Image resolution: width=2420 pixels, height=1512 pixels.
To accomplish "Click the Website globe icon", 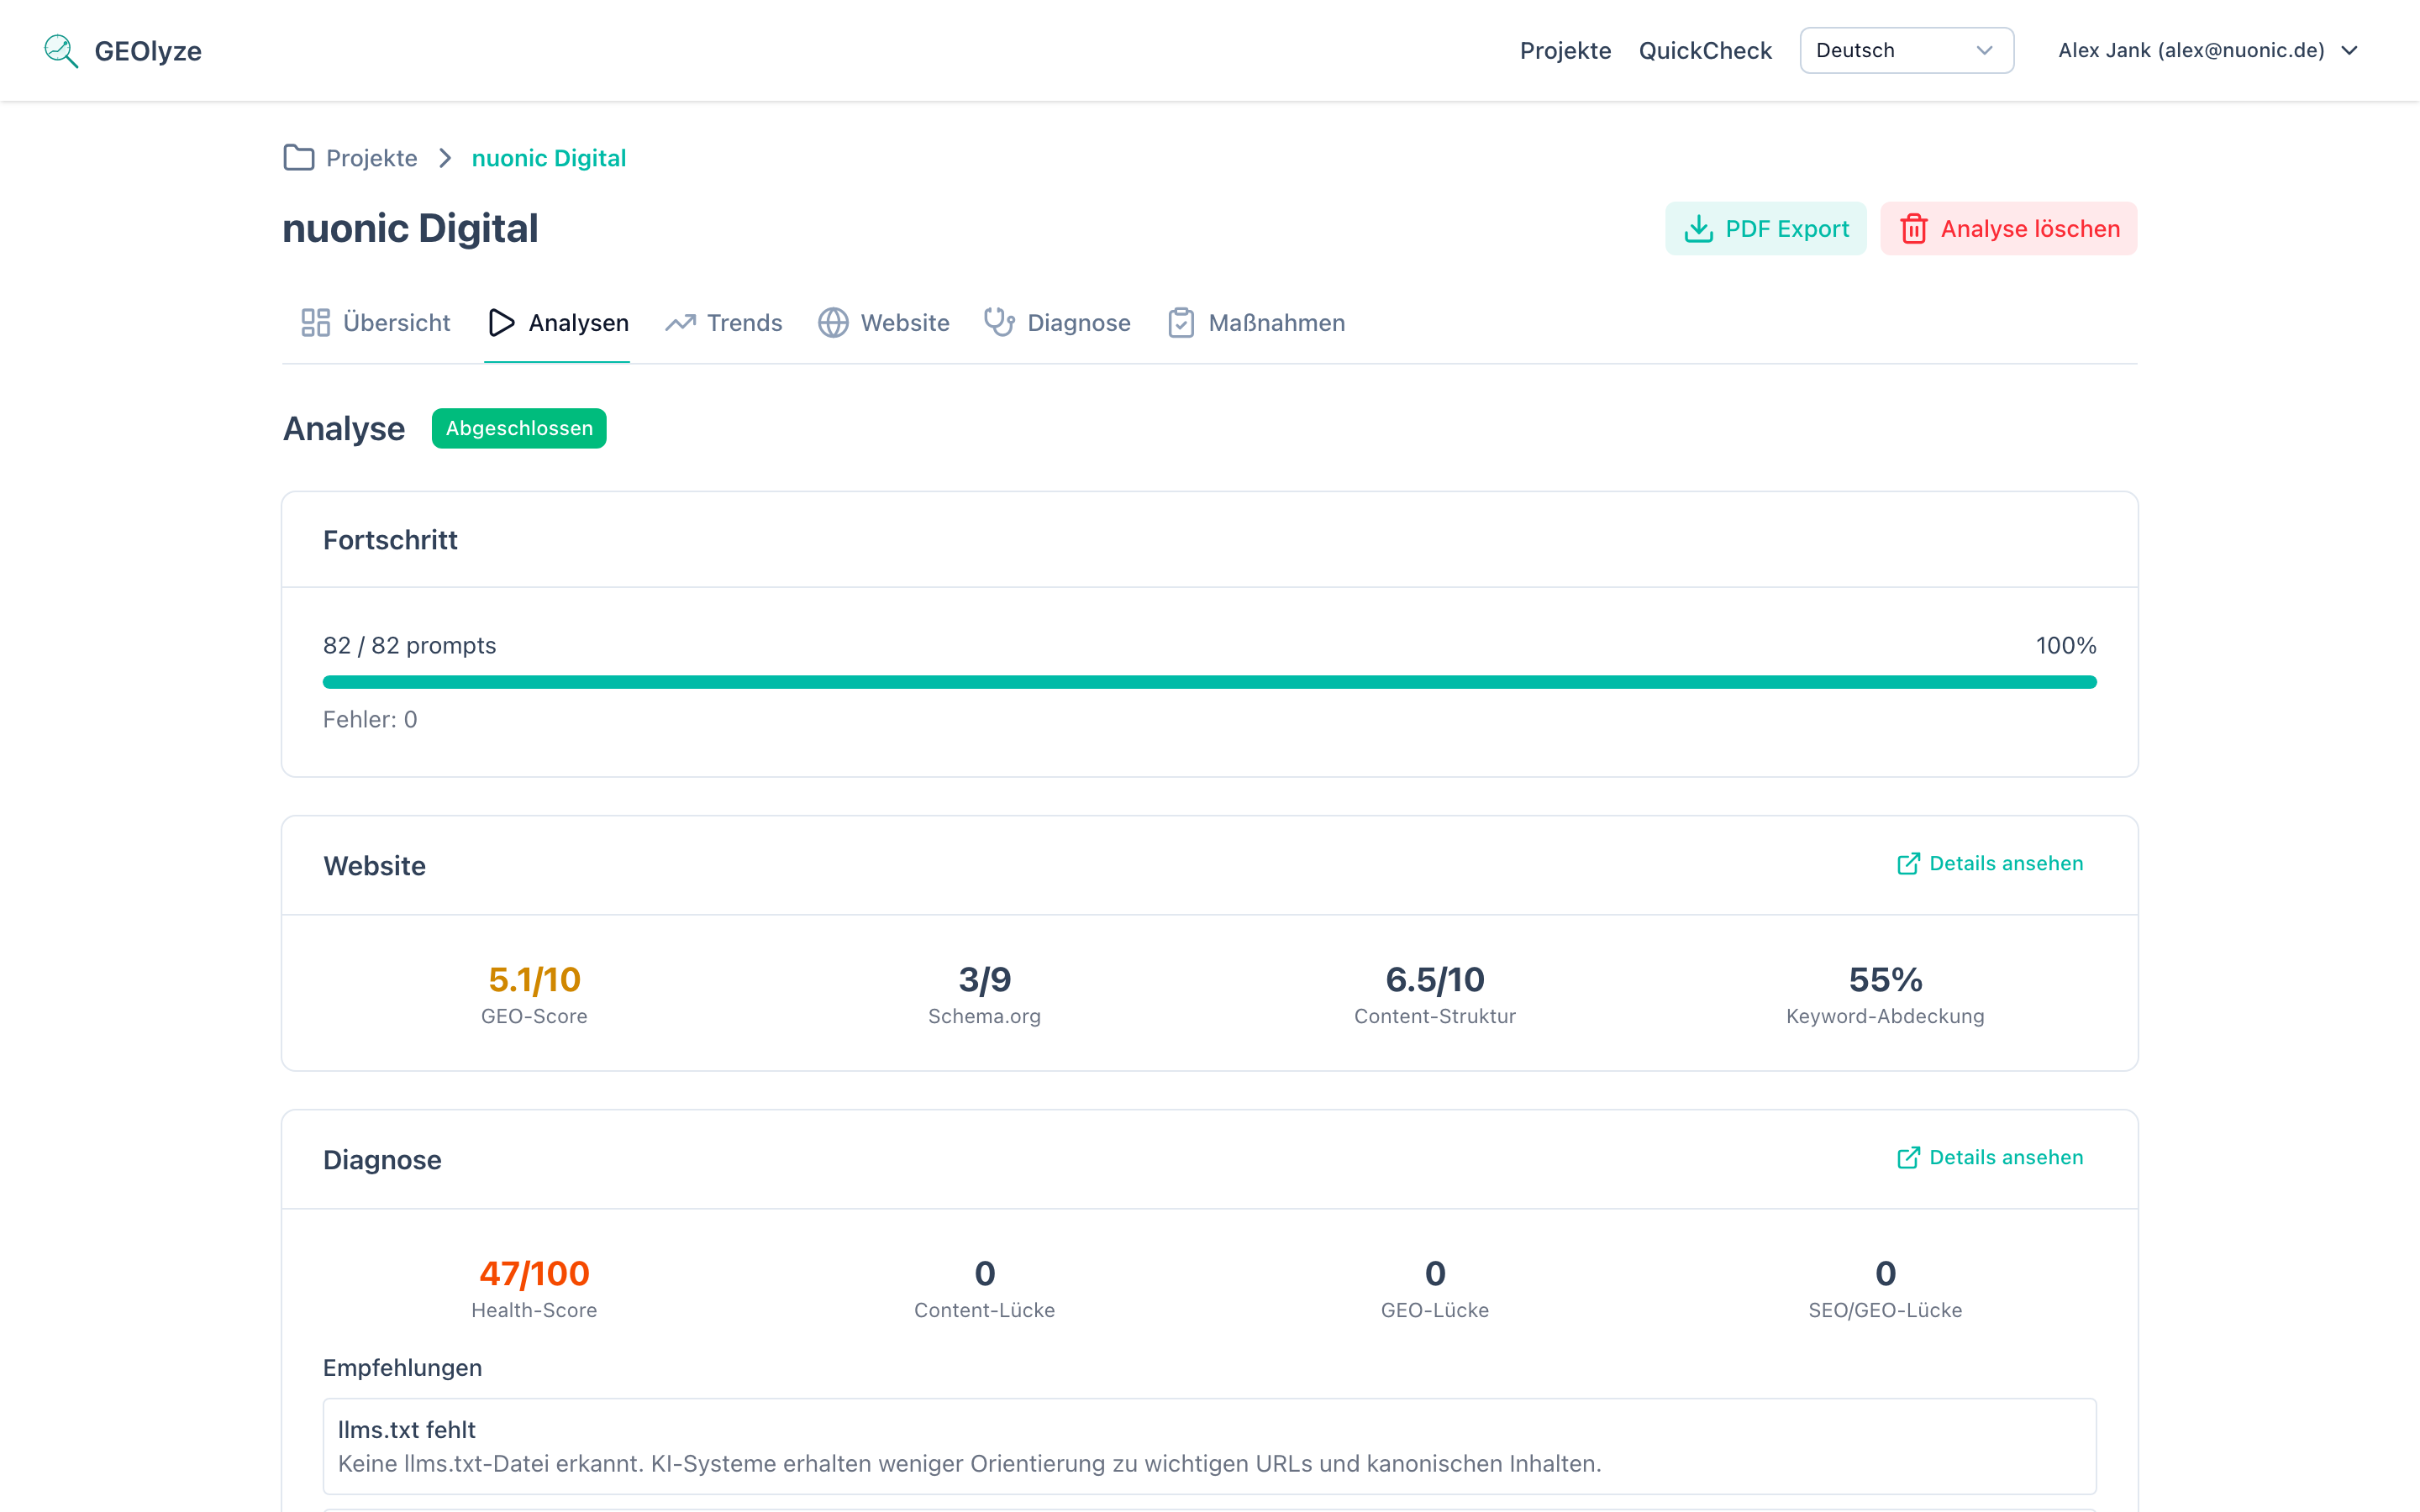I will 833,323.
